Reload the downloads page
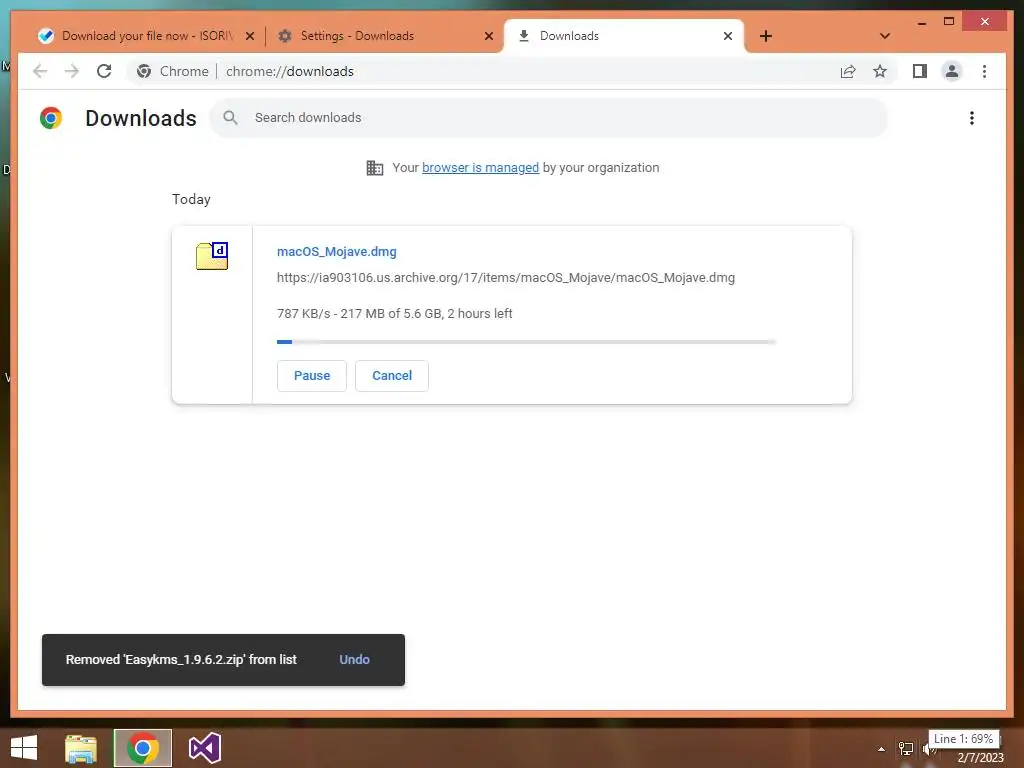 [104, 71]
